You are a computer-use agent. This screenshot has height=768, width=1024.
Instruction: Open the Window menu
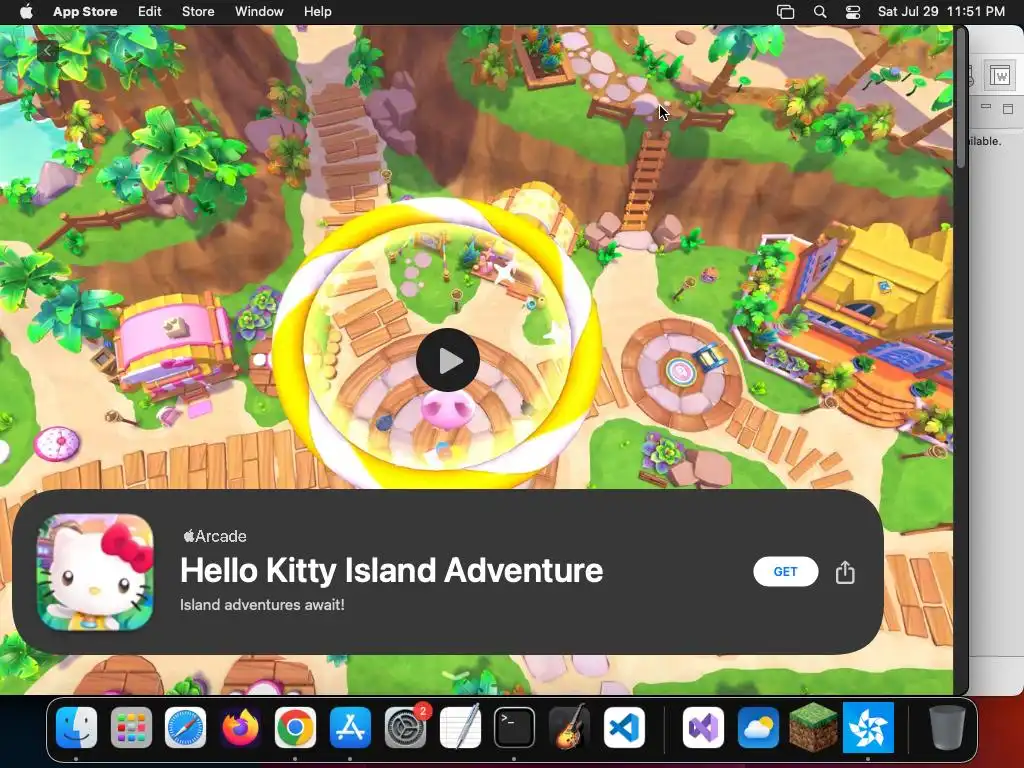coord(259,12)
